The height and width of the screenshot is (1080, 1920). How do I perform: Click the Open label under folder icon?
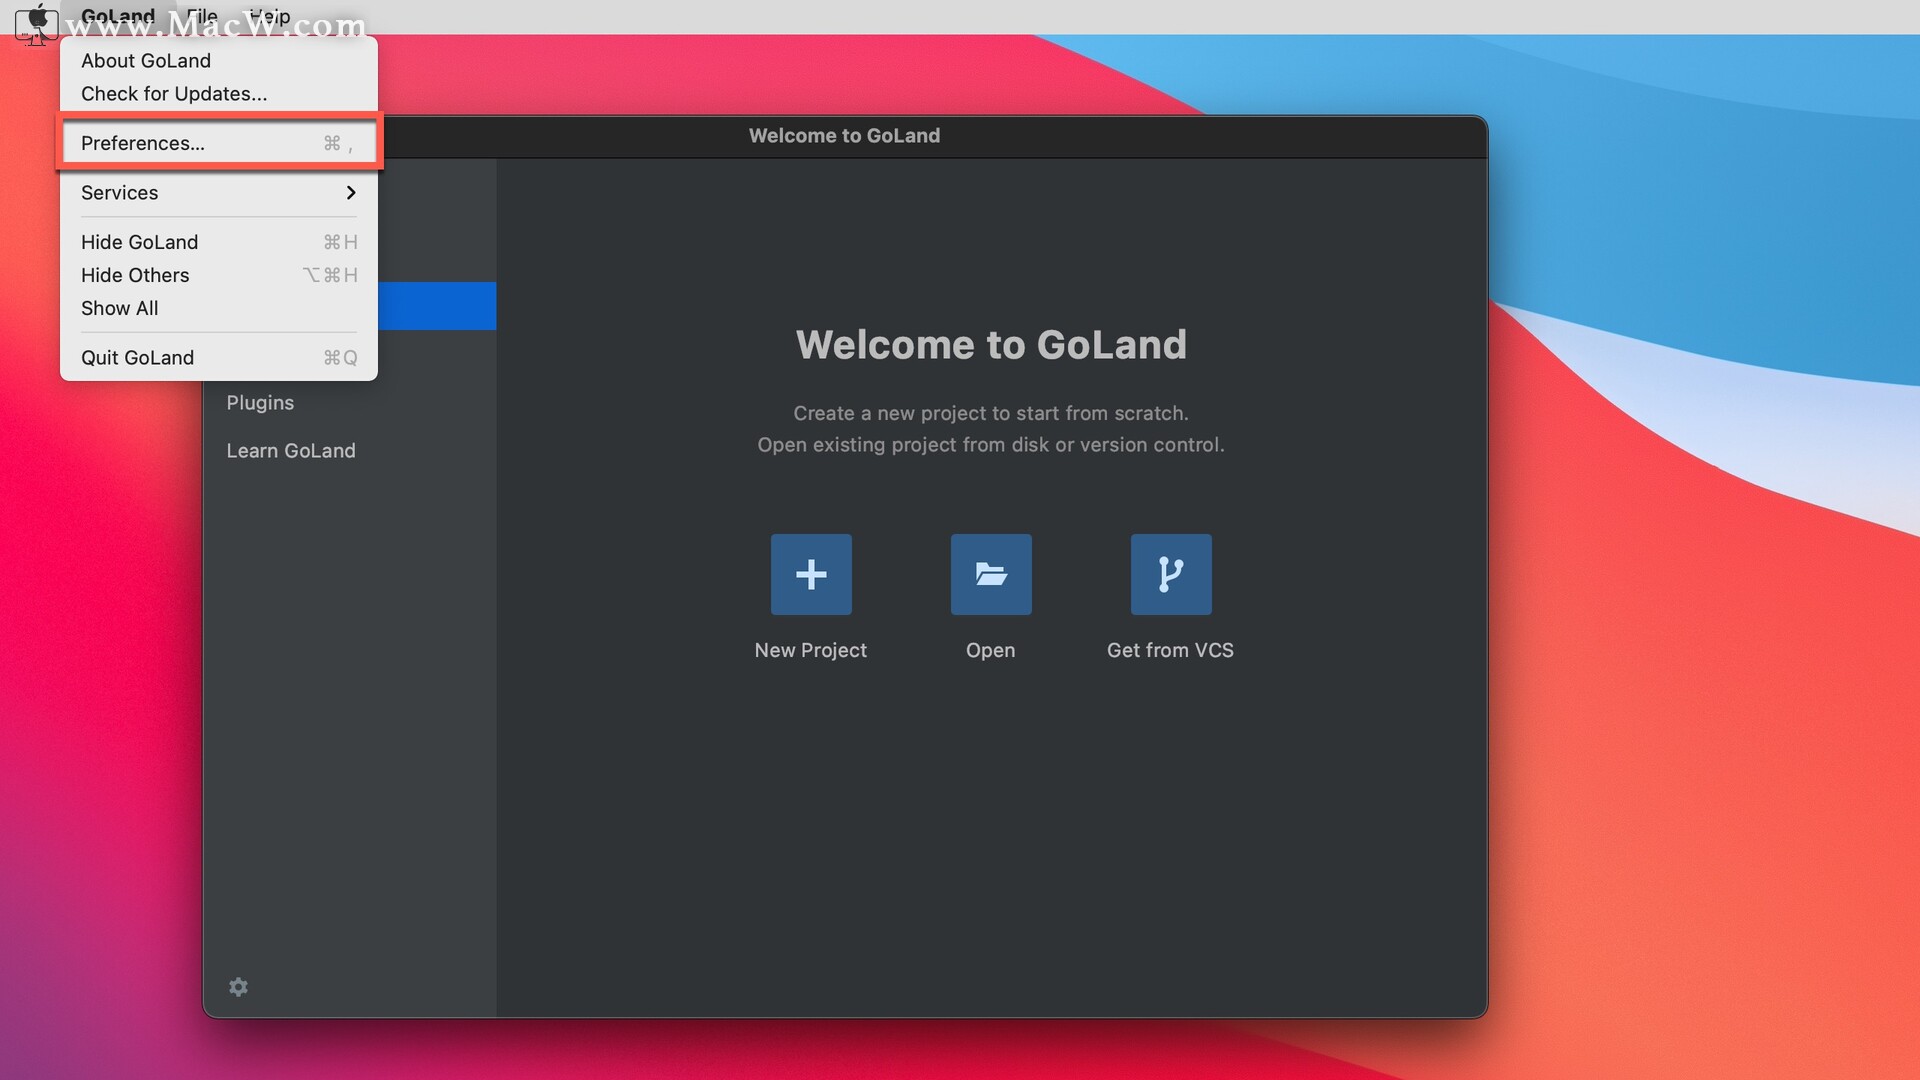990,650
